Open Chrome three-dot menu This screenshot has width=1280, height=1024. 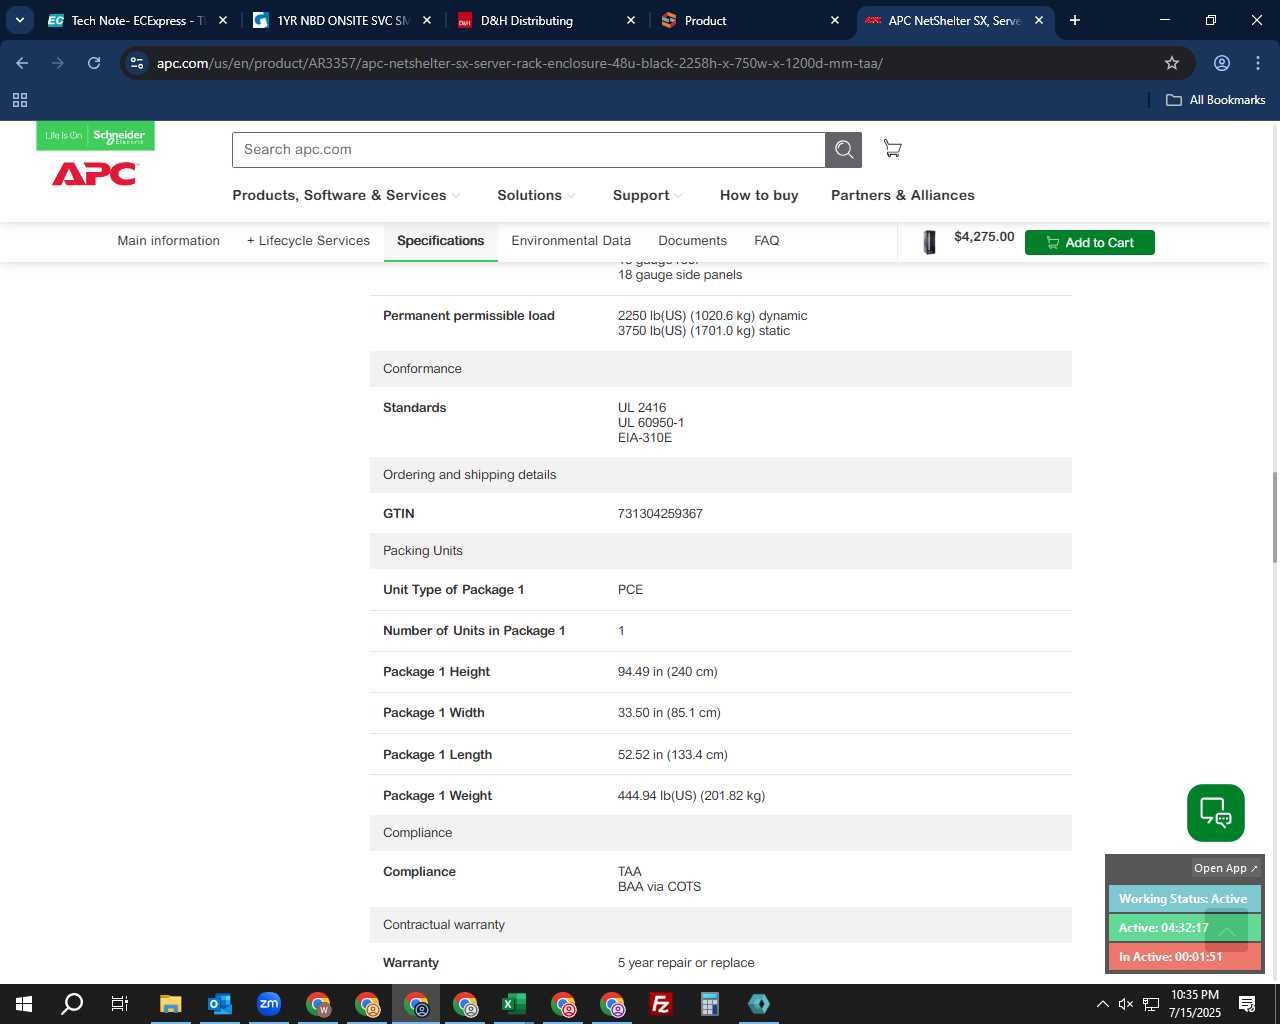coord(1258,63)
